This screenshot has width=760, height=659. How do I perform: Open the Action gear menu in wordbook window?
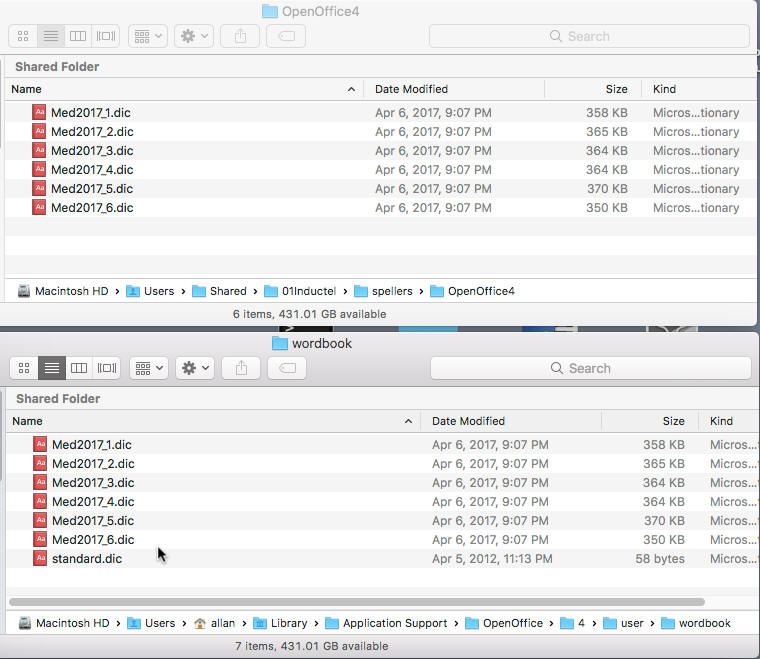click(x=194, y=368)
